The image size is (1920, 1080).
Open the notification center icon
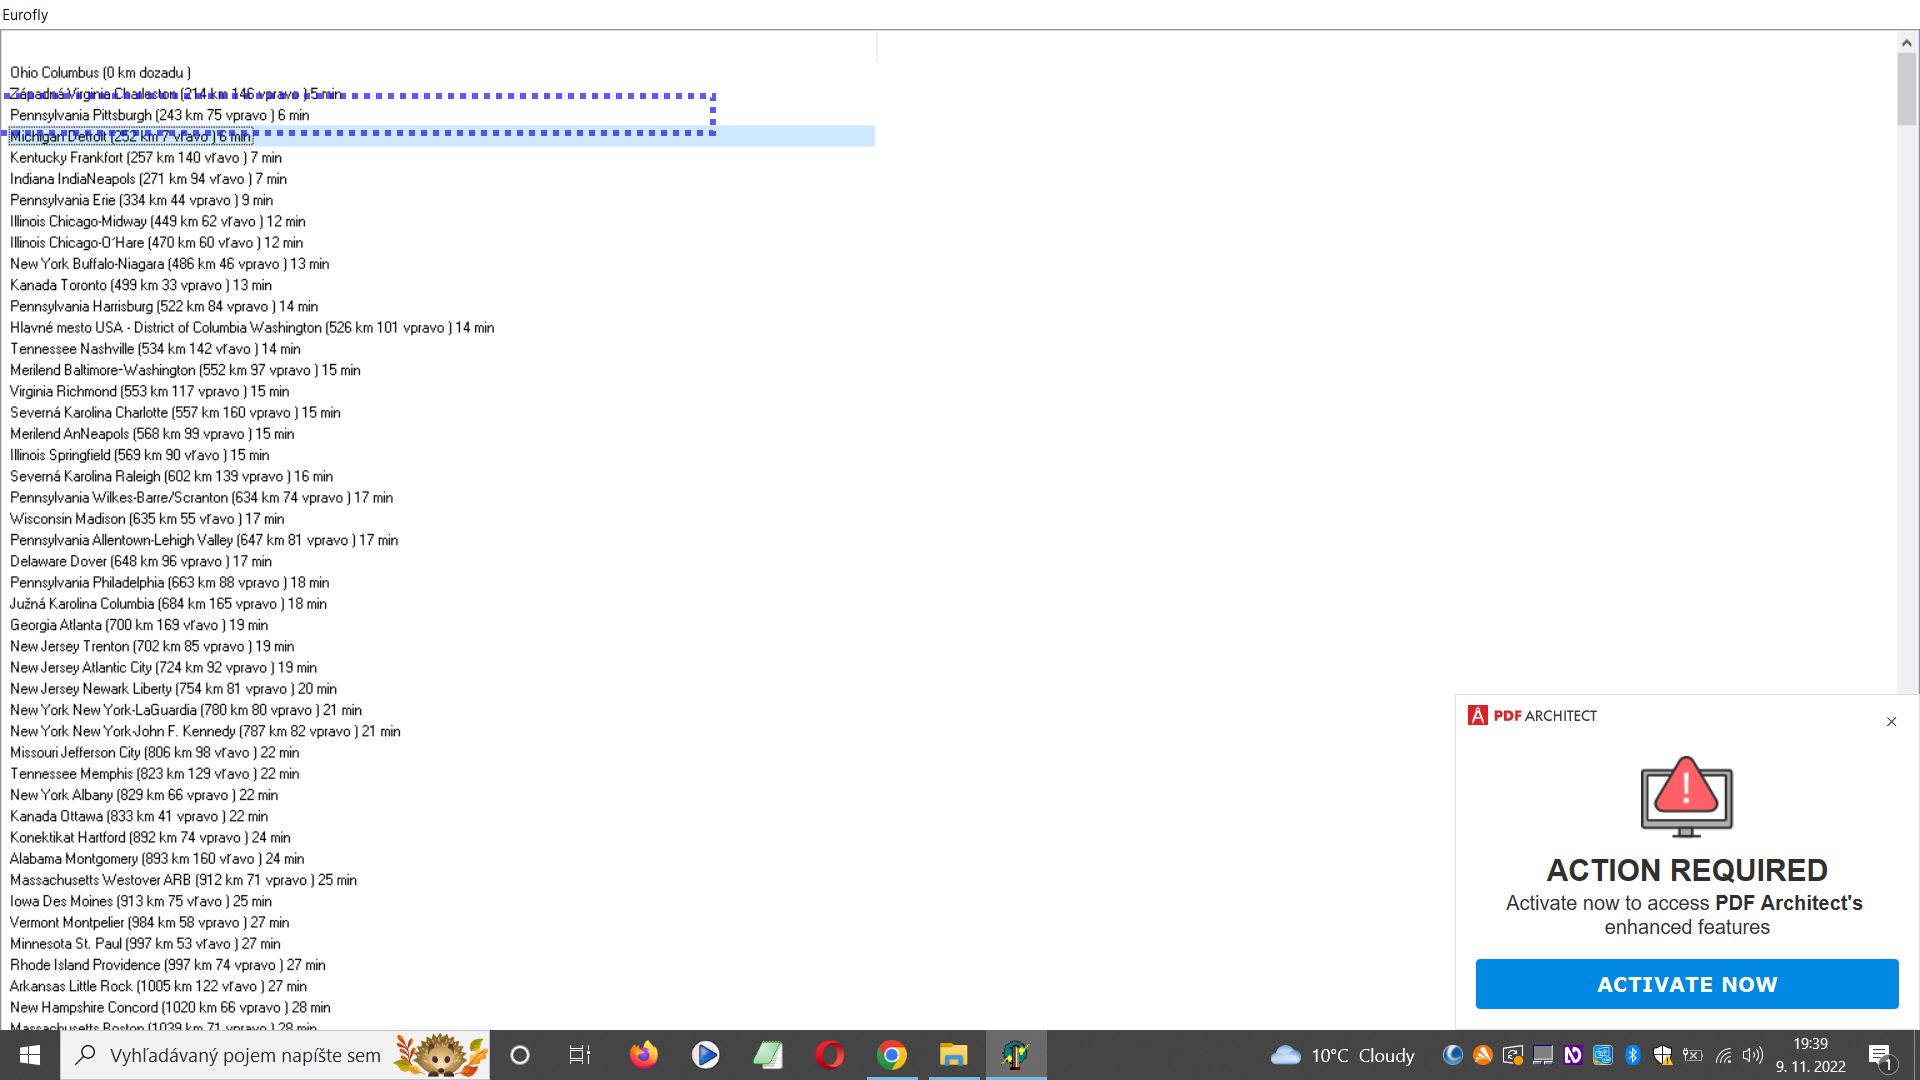click(x=1880, y=1055)
